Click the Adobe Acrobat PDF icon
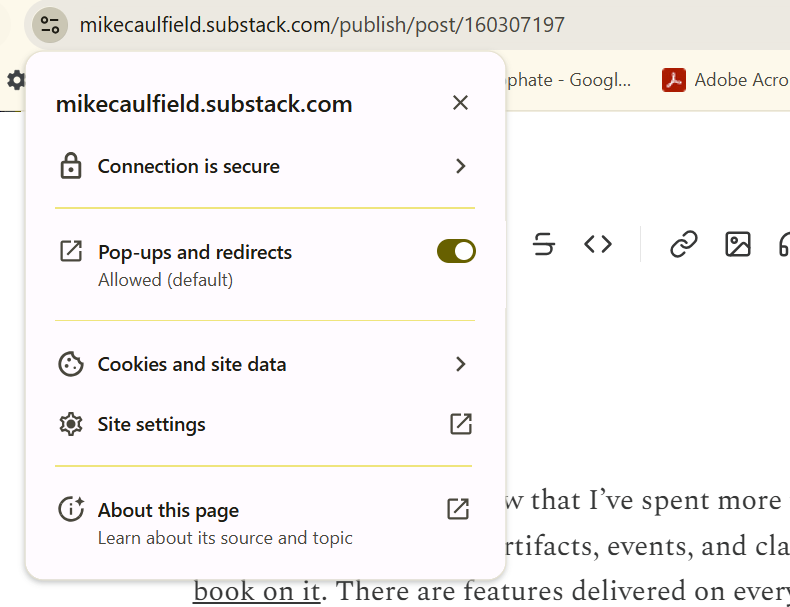 pyautogui.click(x=674, y=80)
